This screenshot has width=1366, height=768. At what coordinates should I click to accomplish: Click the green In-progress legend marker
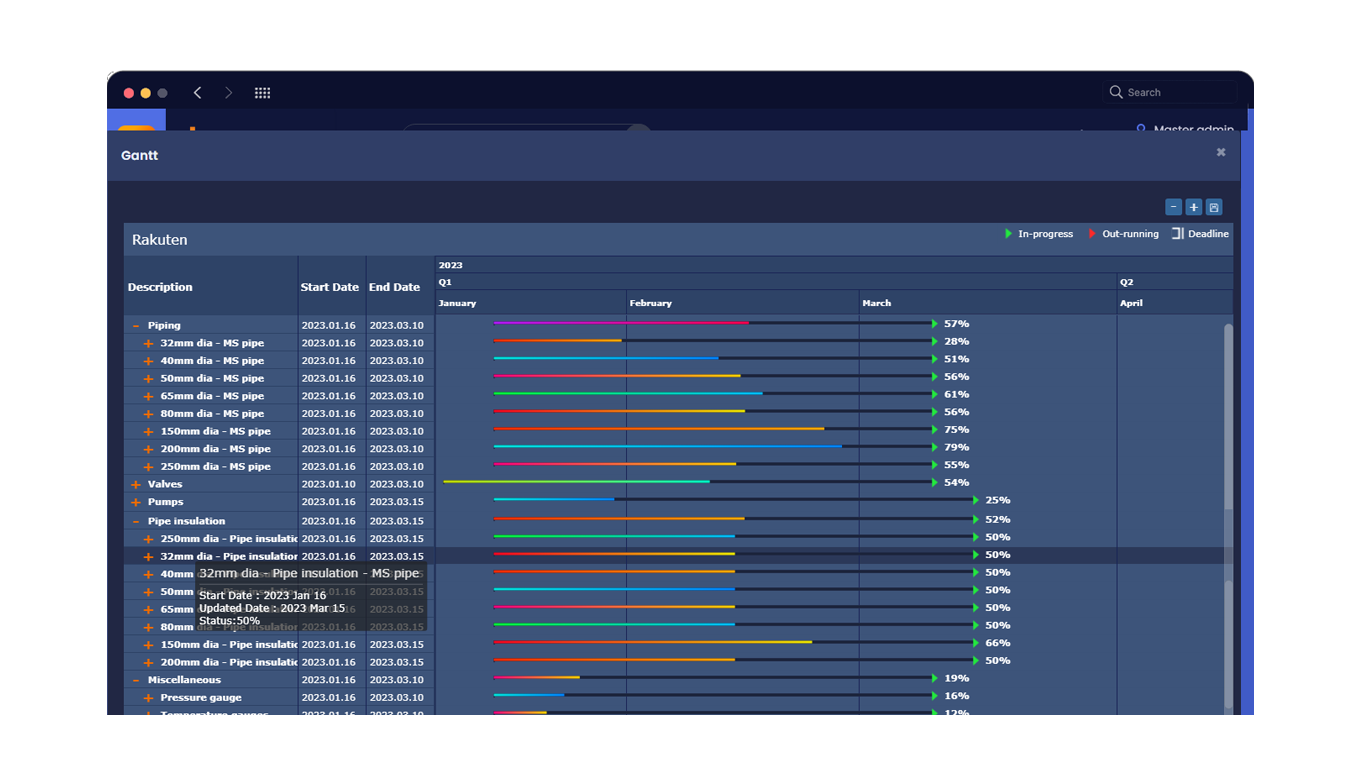tap(1008, 234)
